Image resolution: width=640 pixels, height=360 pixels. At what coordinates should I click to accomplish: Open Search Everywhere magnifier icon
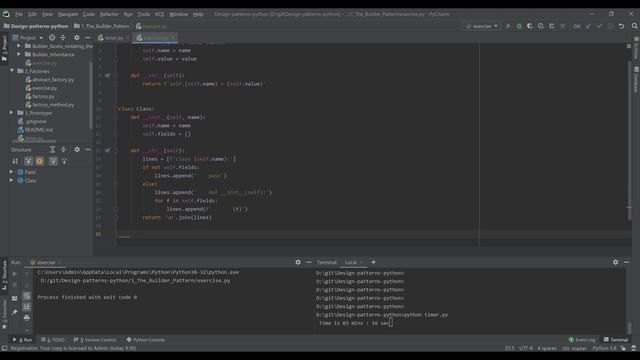[635, 26]
